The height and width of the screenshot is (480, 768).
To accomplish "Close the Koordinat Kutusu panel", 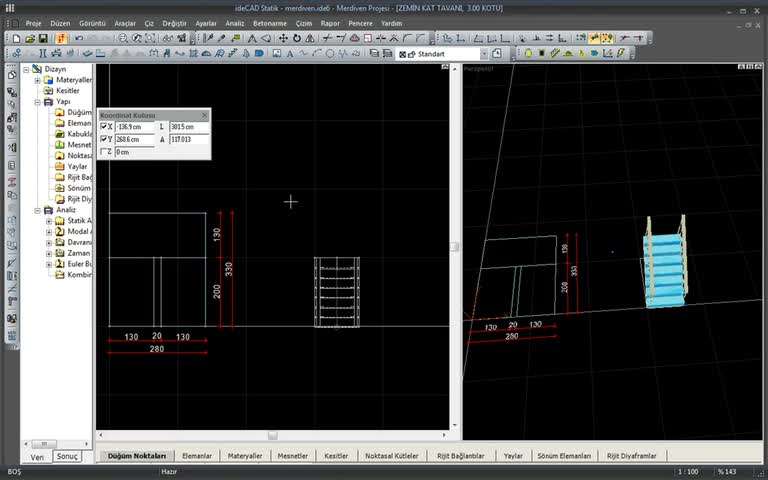I will tap(205, 115).
